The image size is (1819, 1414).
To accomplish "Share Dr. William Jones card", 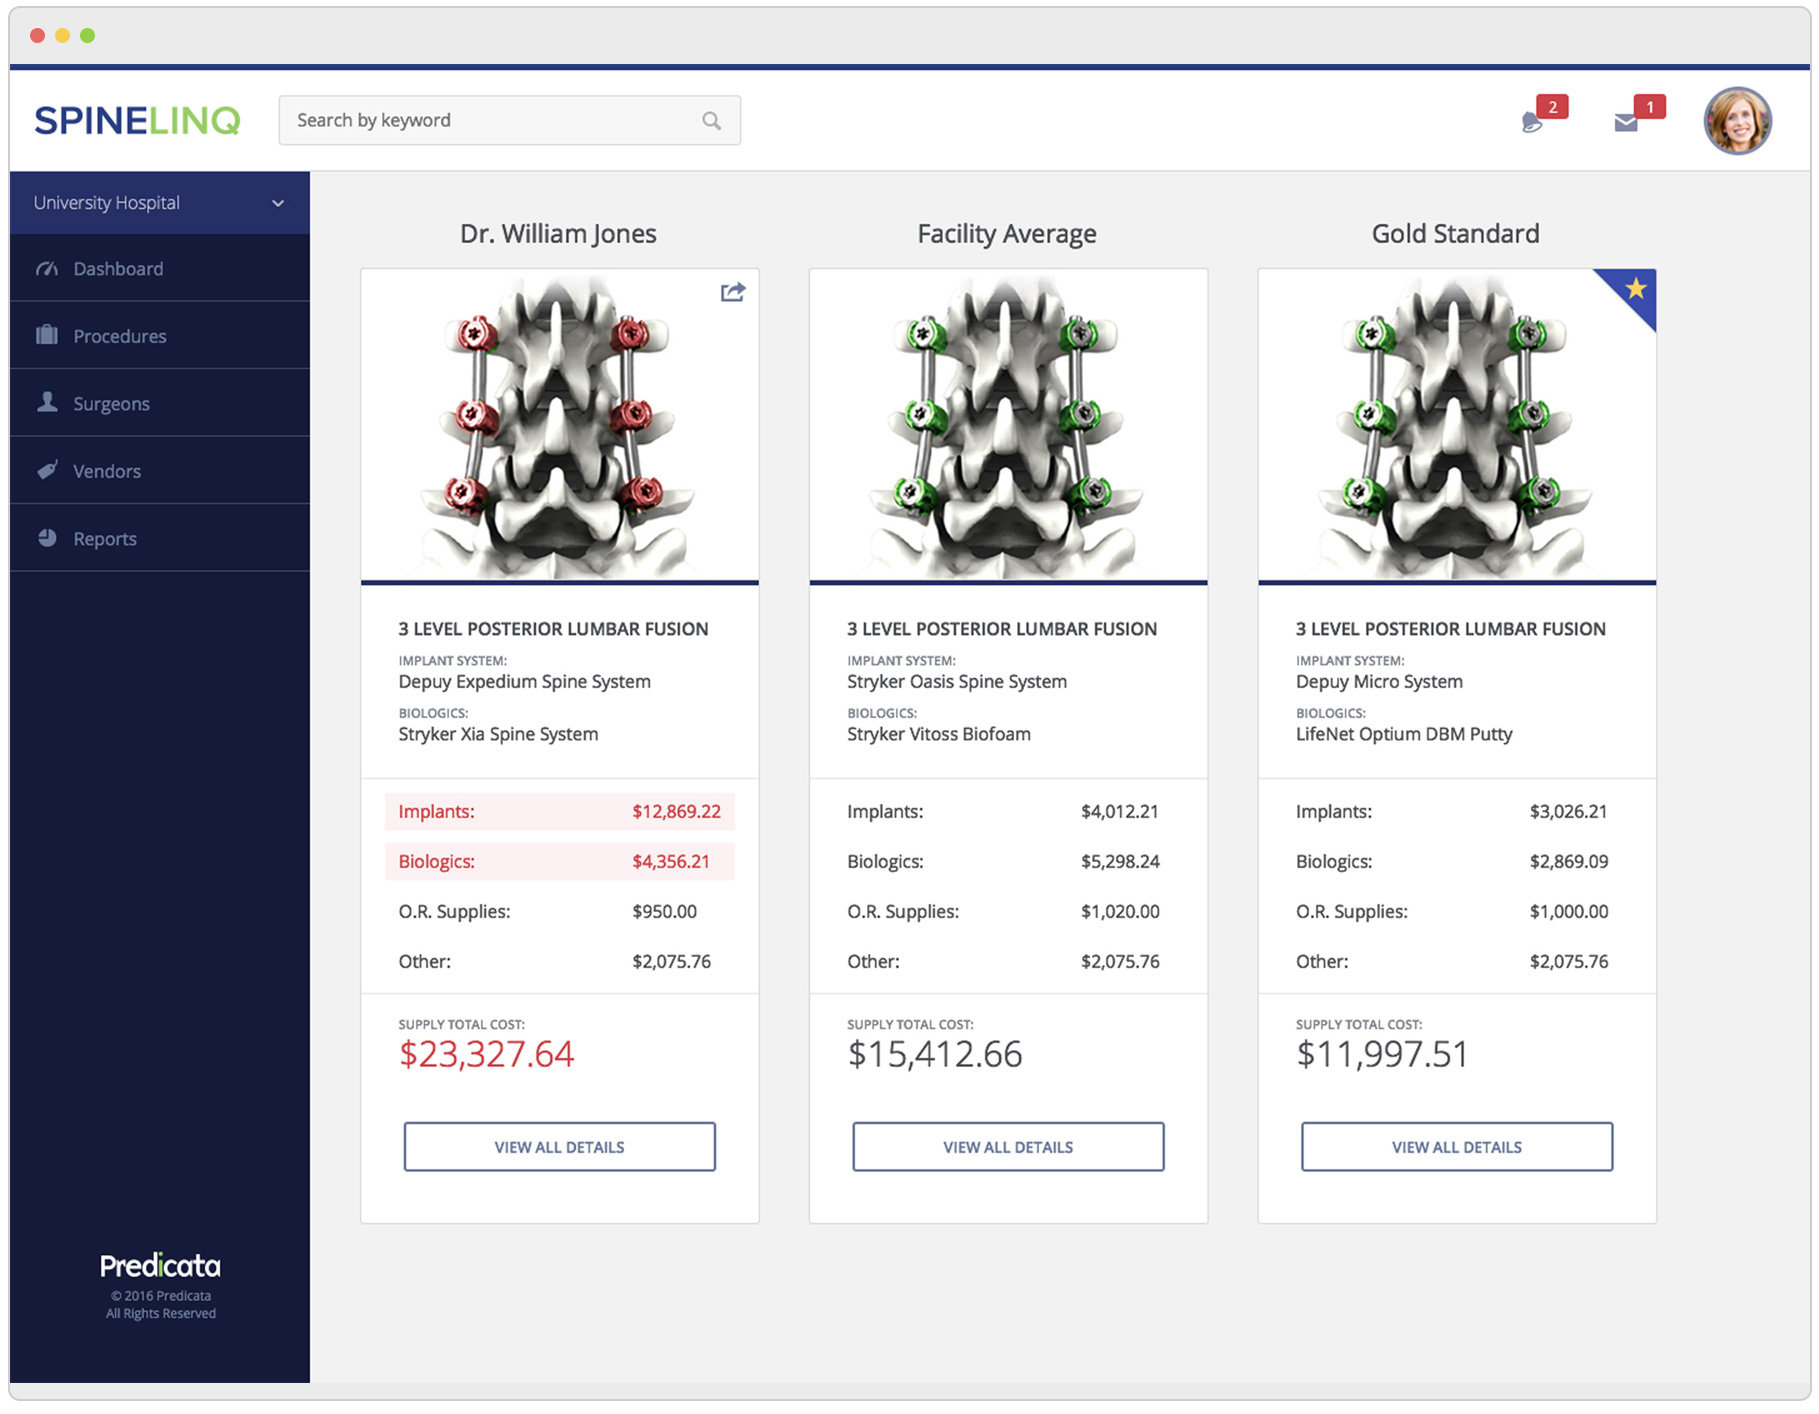I will (x=733, y=292).
